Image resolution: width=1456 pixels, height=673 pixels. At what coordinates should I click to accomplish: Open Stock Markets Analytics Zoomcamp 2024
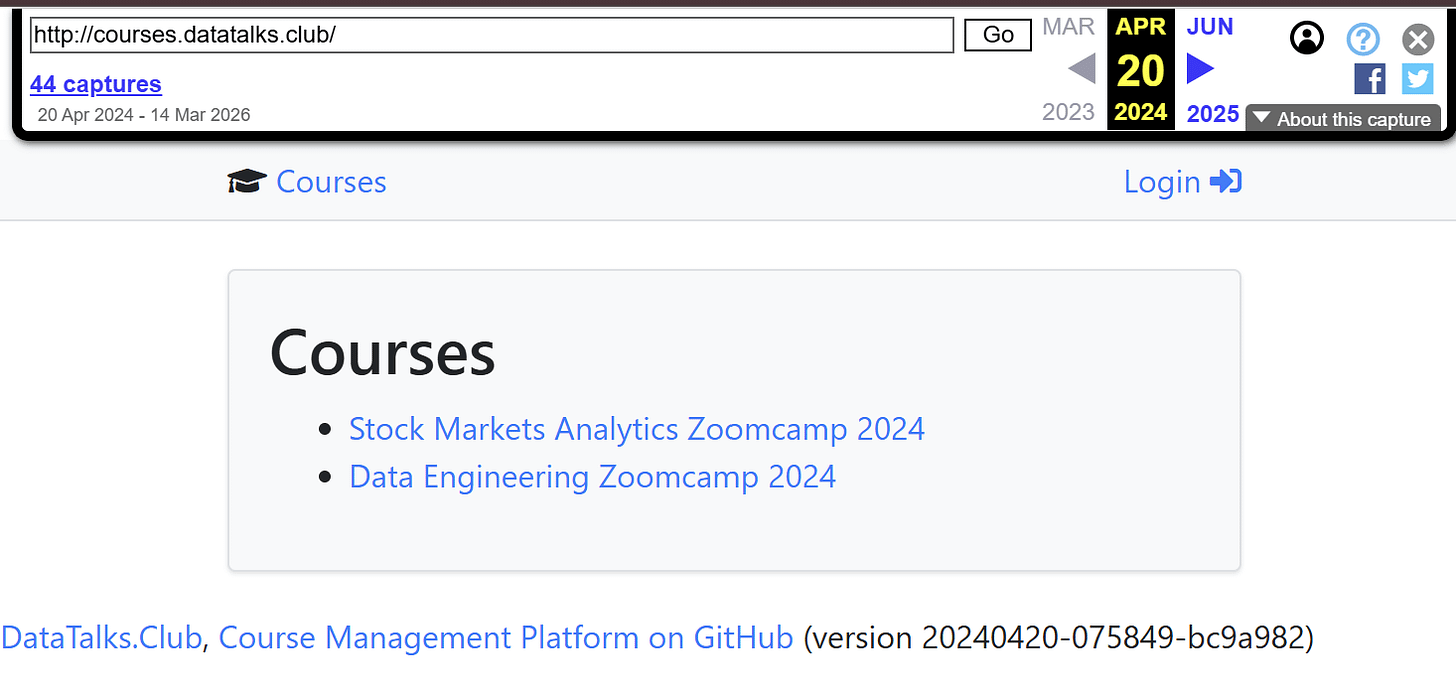point(637,429)
